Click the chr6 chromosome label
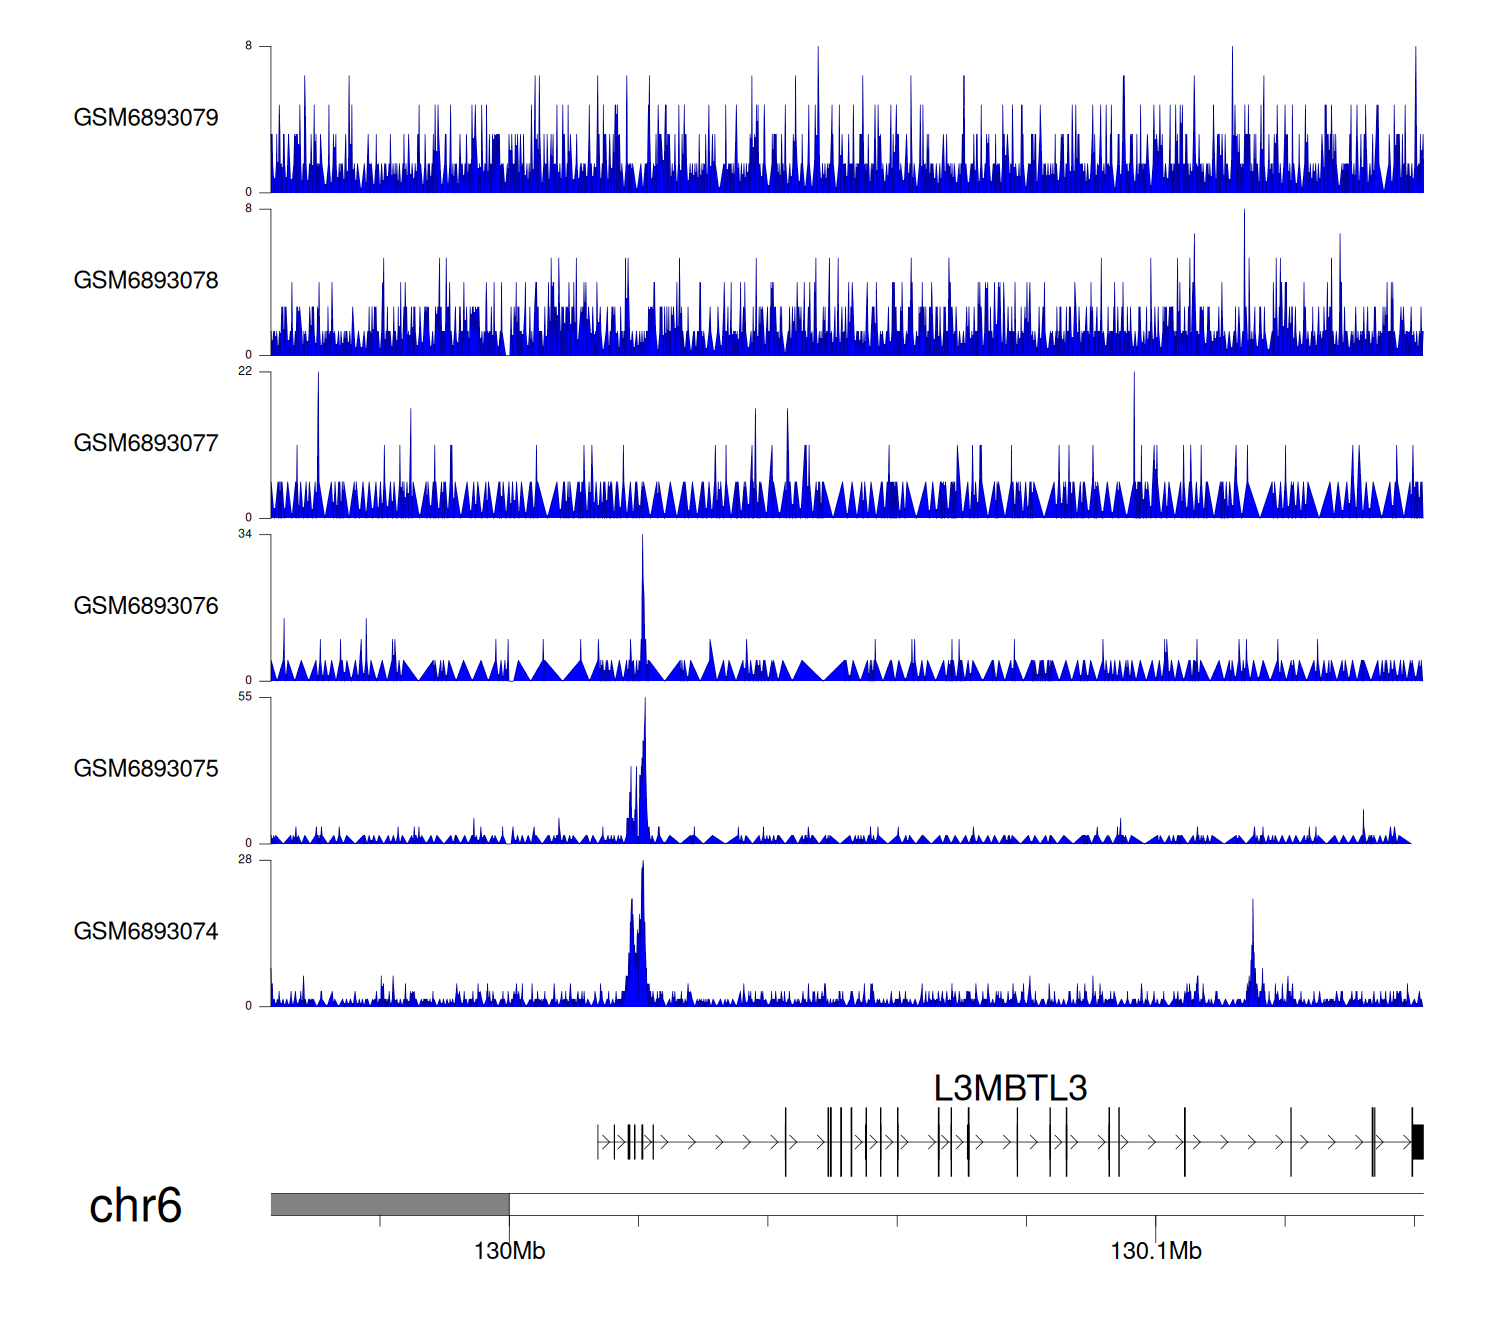Screen dimensions: 1500x1320 (x=135, y=1206)
